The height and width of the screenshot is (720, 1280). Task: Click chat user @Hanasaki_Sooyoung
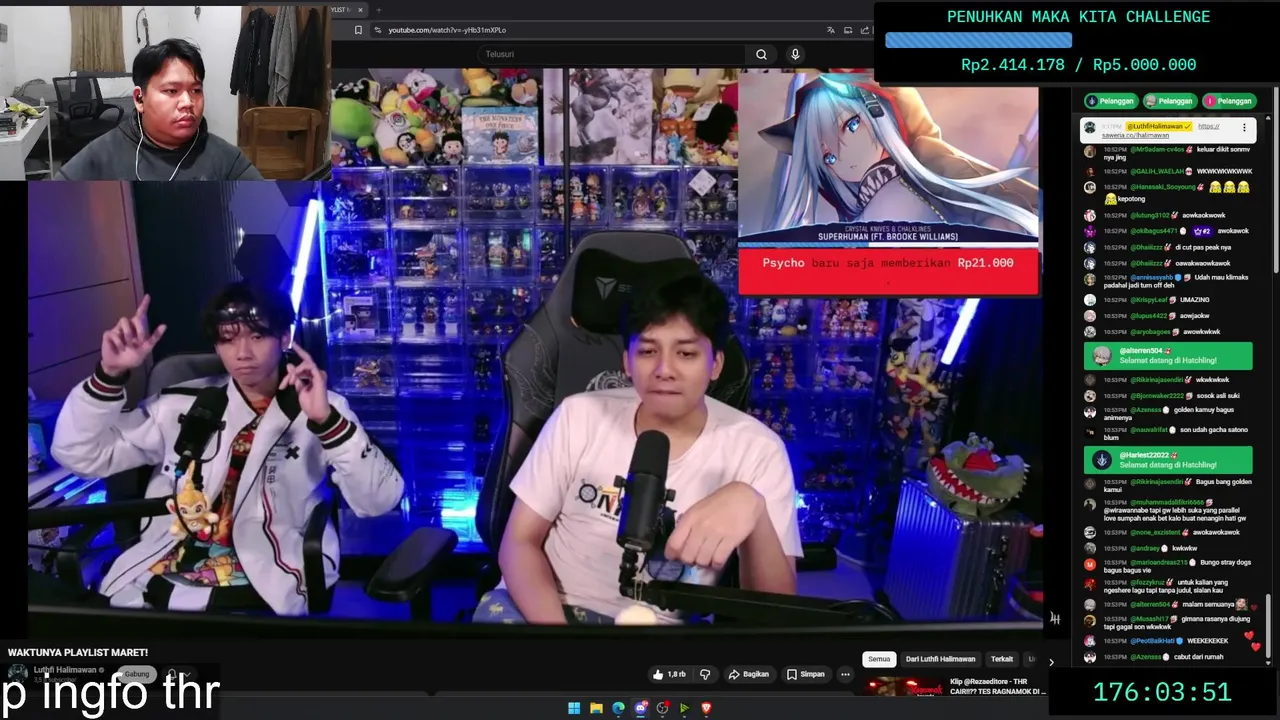[x=1161, y=187]
